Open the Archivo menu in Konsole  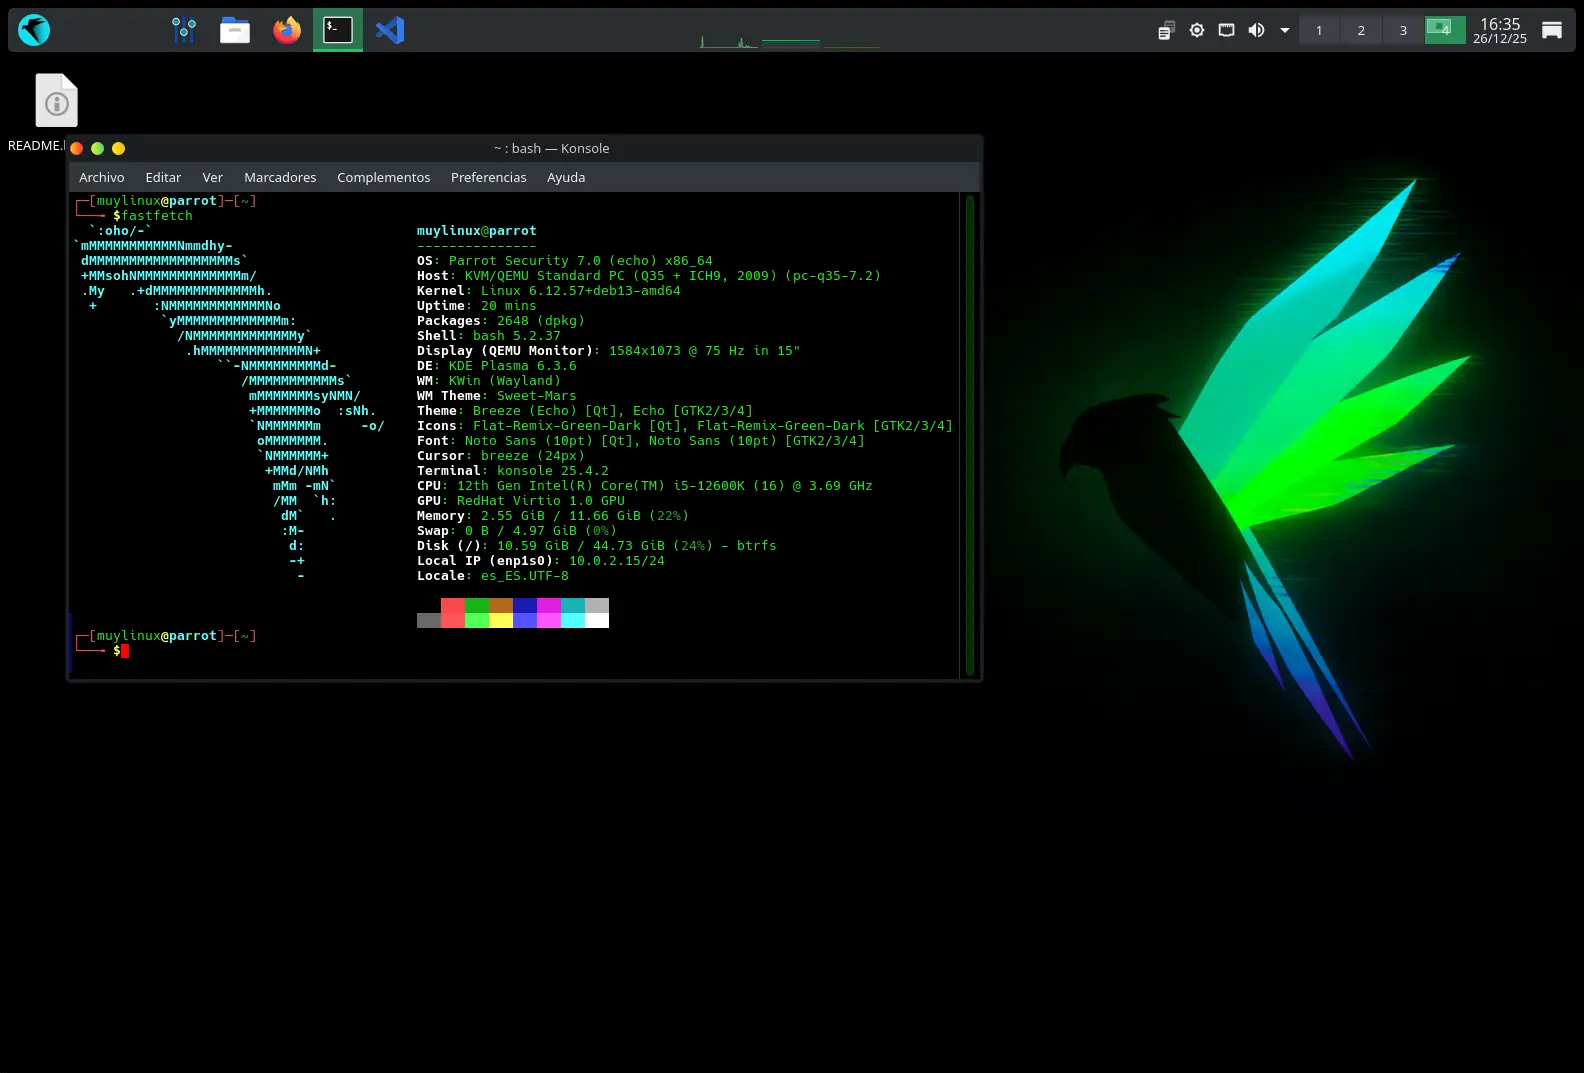[101, 177]
